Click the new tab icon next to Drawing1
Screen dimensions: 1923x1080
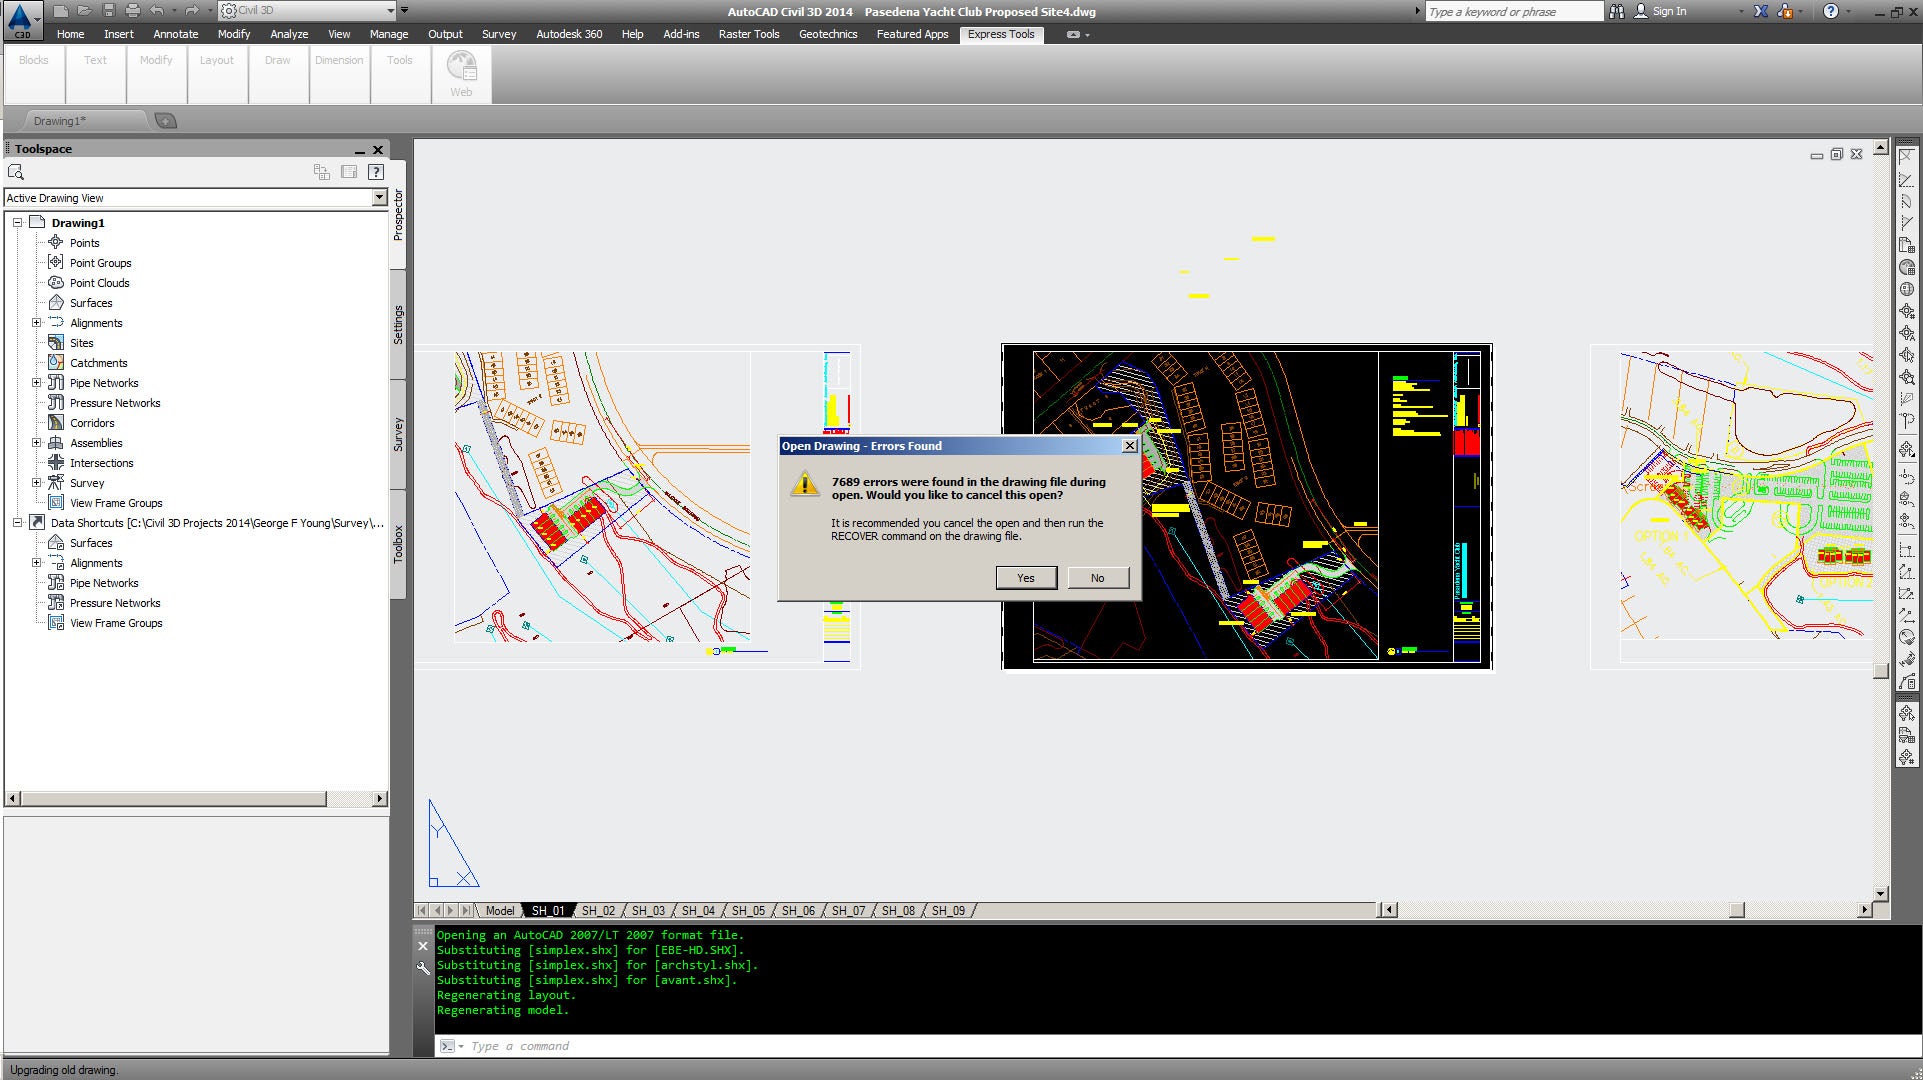166,121
